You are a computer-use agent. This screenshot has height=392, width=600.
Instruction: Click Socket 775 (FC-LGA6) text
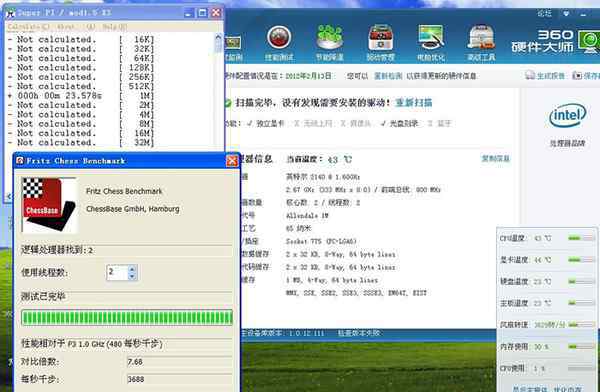321,241
